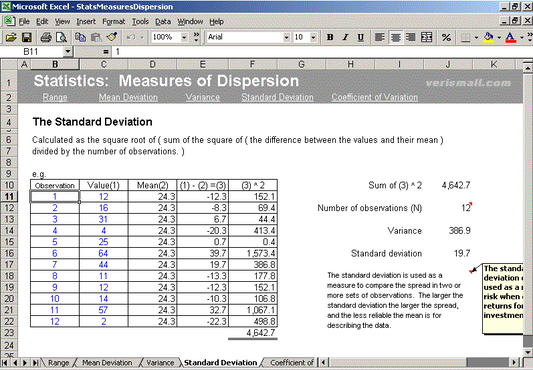
Task: Go to first sheet tab arrow
Action: point(5,363)
